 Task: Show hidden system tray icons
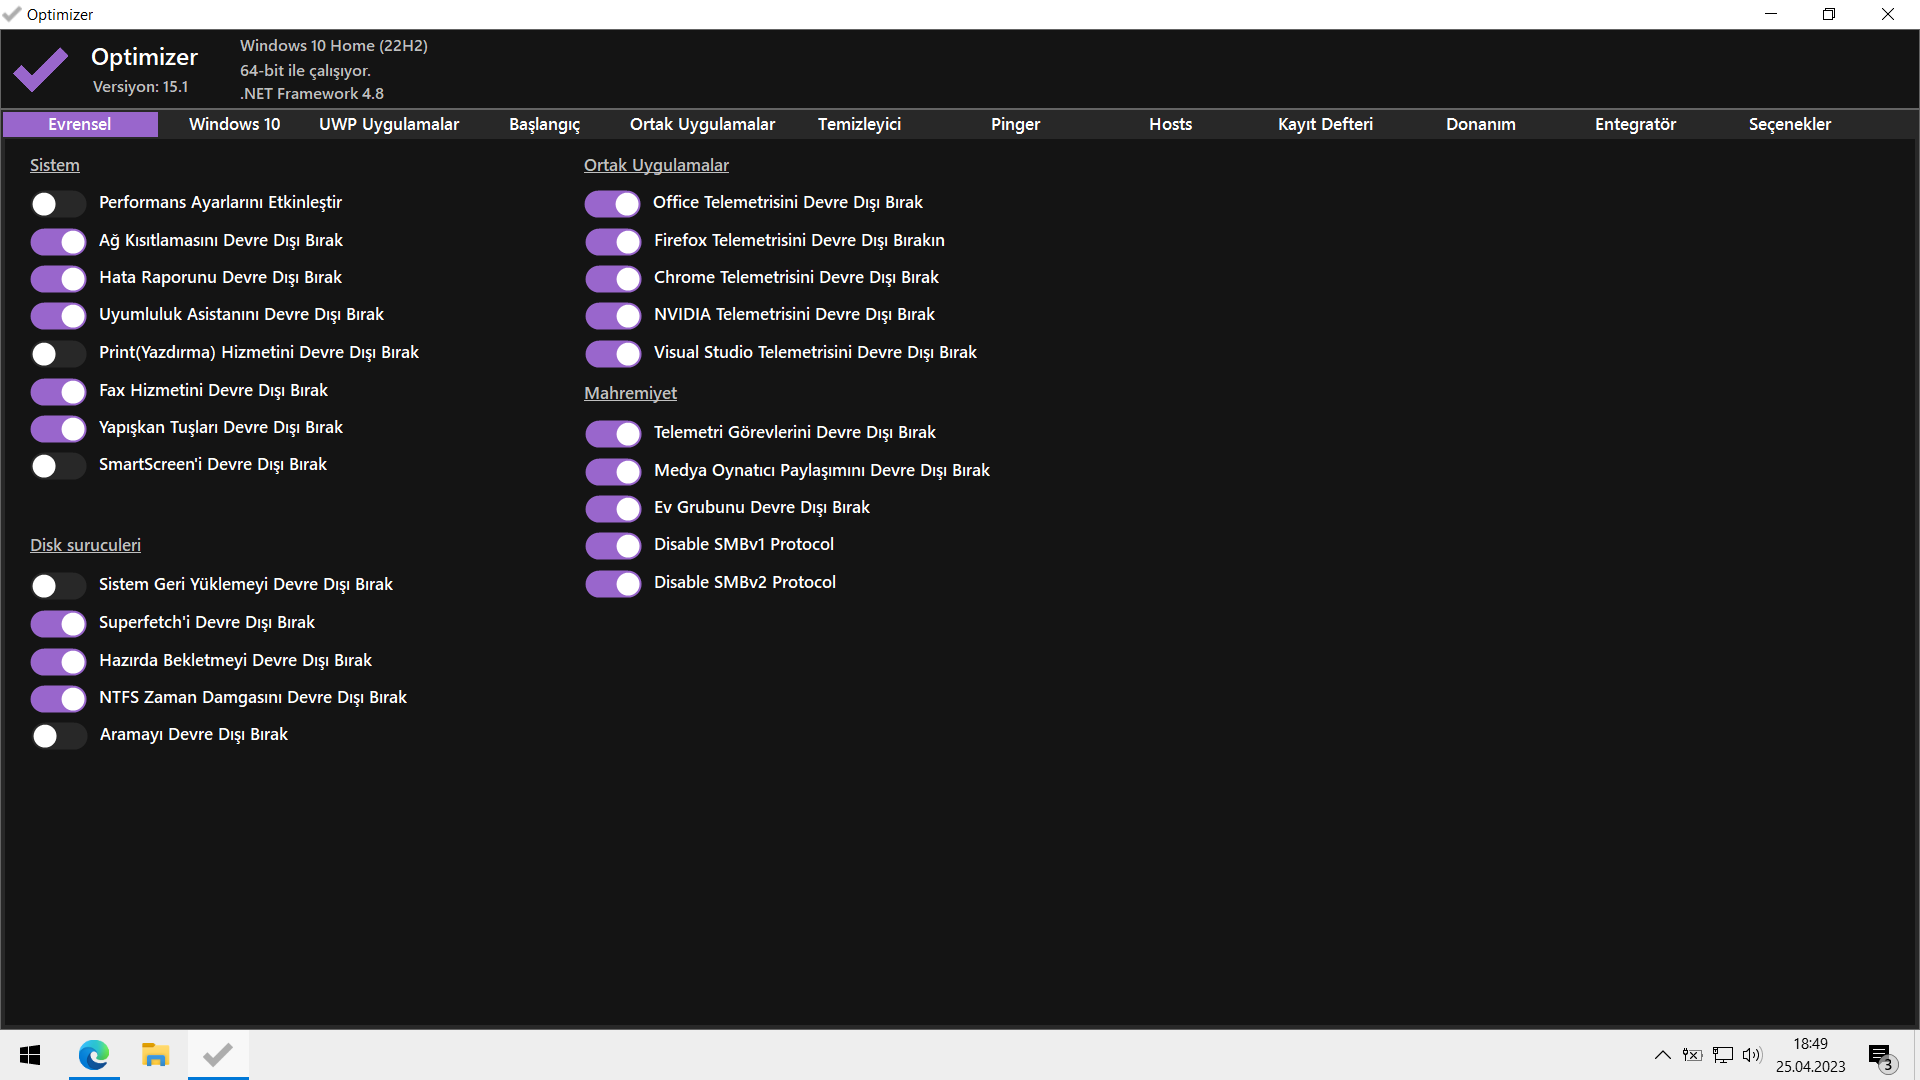click(1662, 1055)
